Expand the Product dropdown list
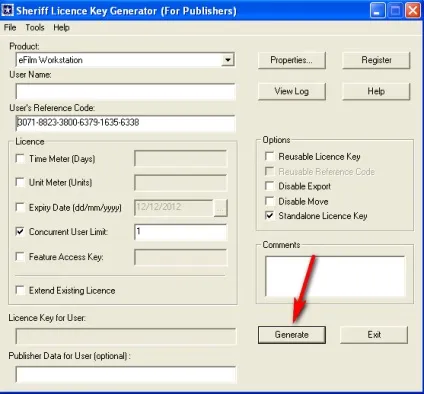The image size is (424, 394). 228,60
